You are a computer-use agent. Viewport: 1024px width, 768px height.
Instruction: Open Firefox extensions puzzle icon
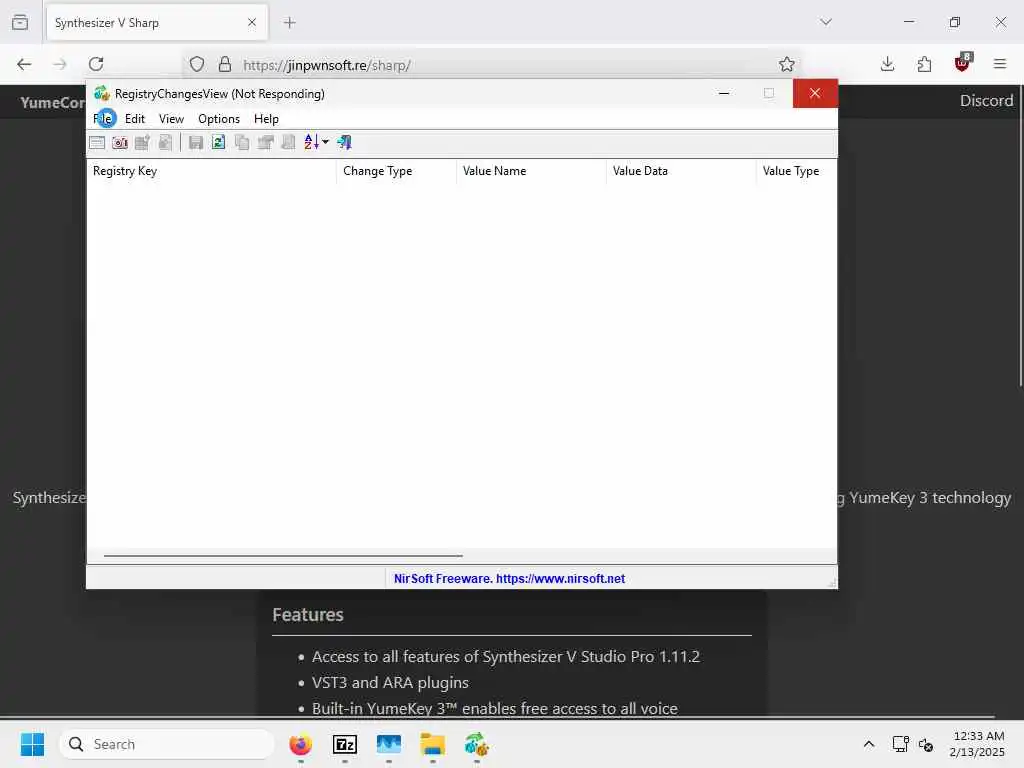click(x=924, y=64)
